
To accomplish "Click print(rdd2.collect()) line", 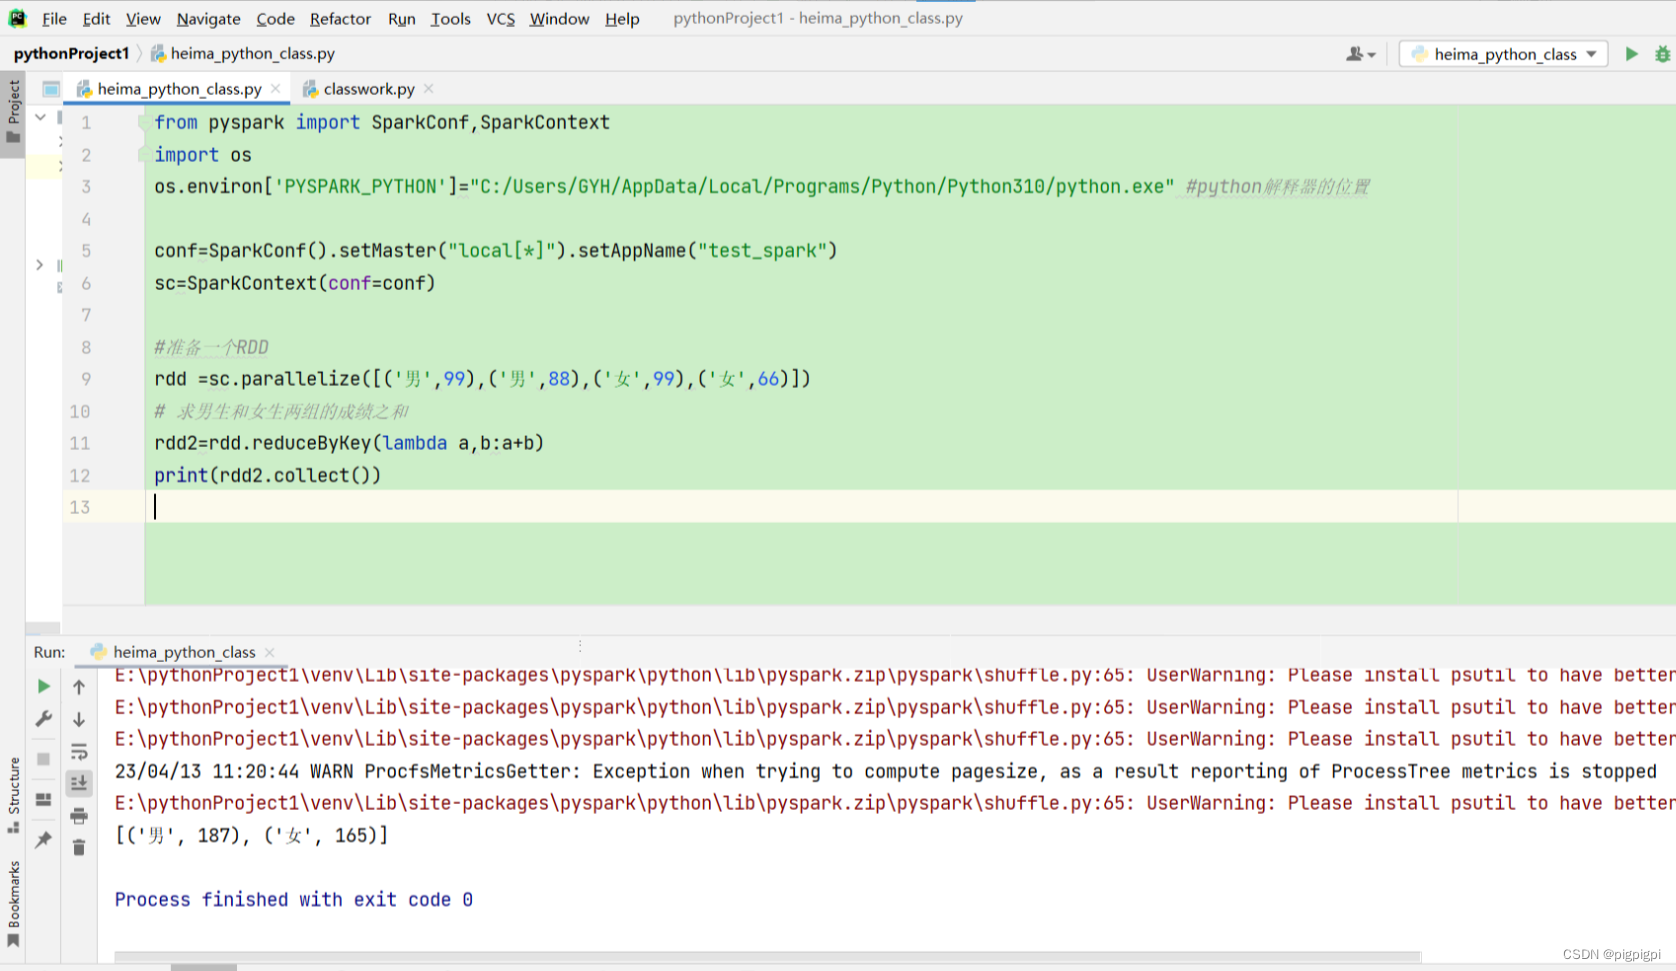I will tap(268, 475).
